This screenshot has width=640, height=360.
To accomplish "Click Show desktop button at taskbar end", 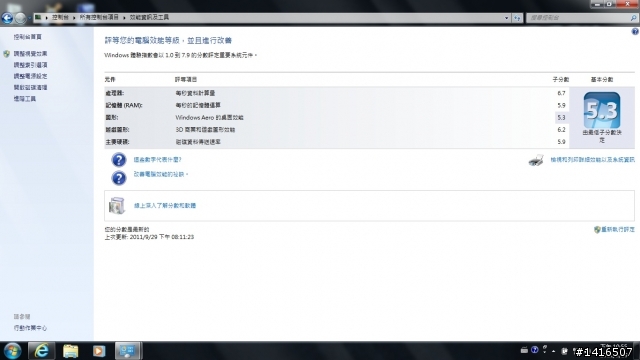I will click(x=637, y=351).
